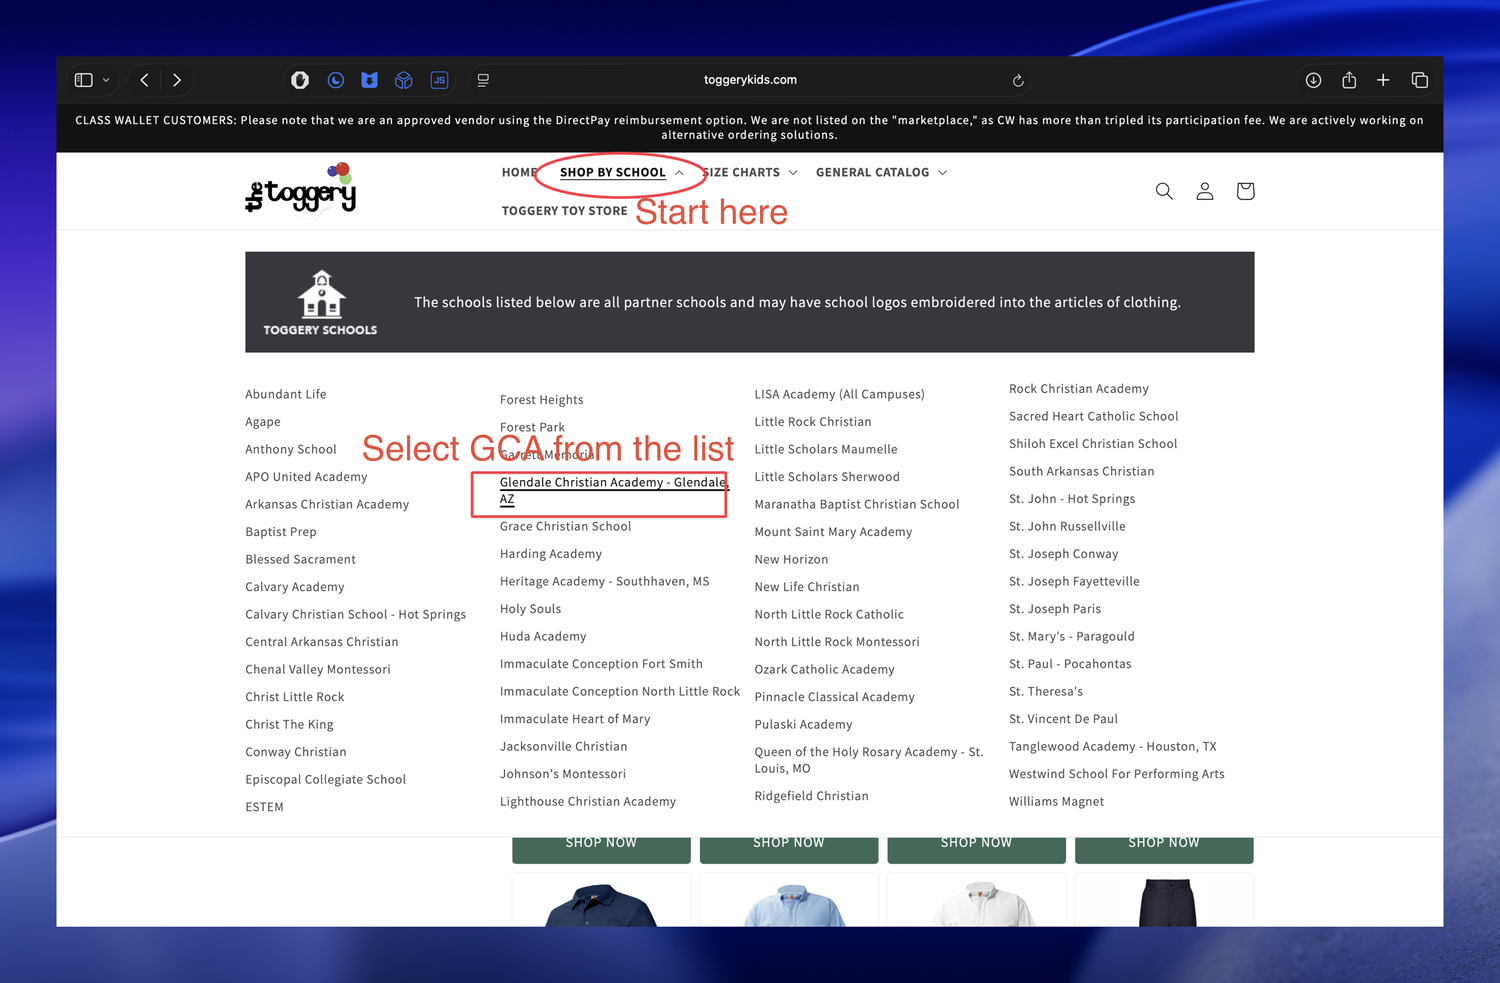Select Jacksonville Christian
This screenshot has width=1500, height=983.
564,746
